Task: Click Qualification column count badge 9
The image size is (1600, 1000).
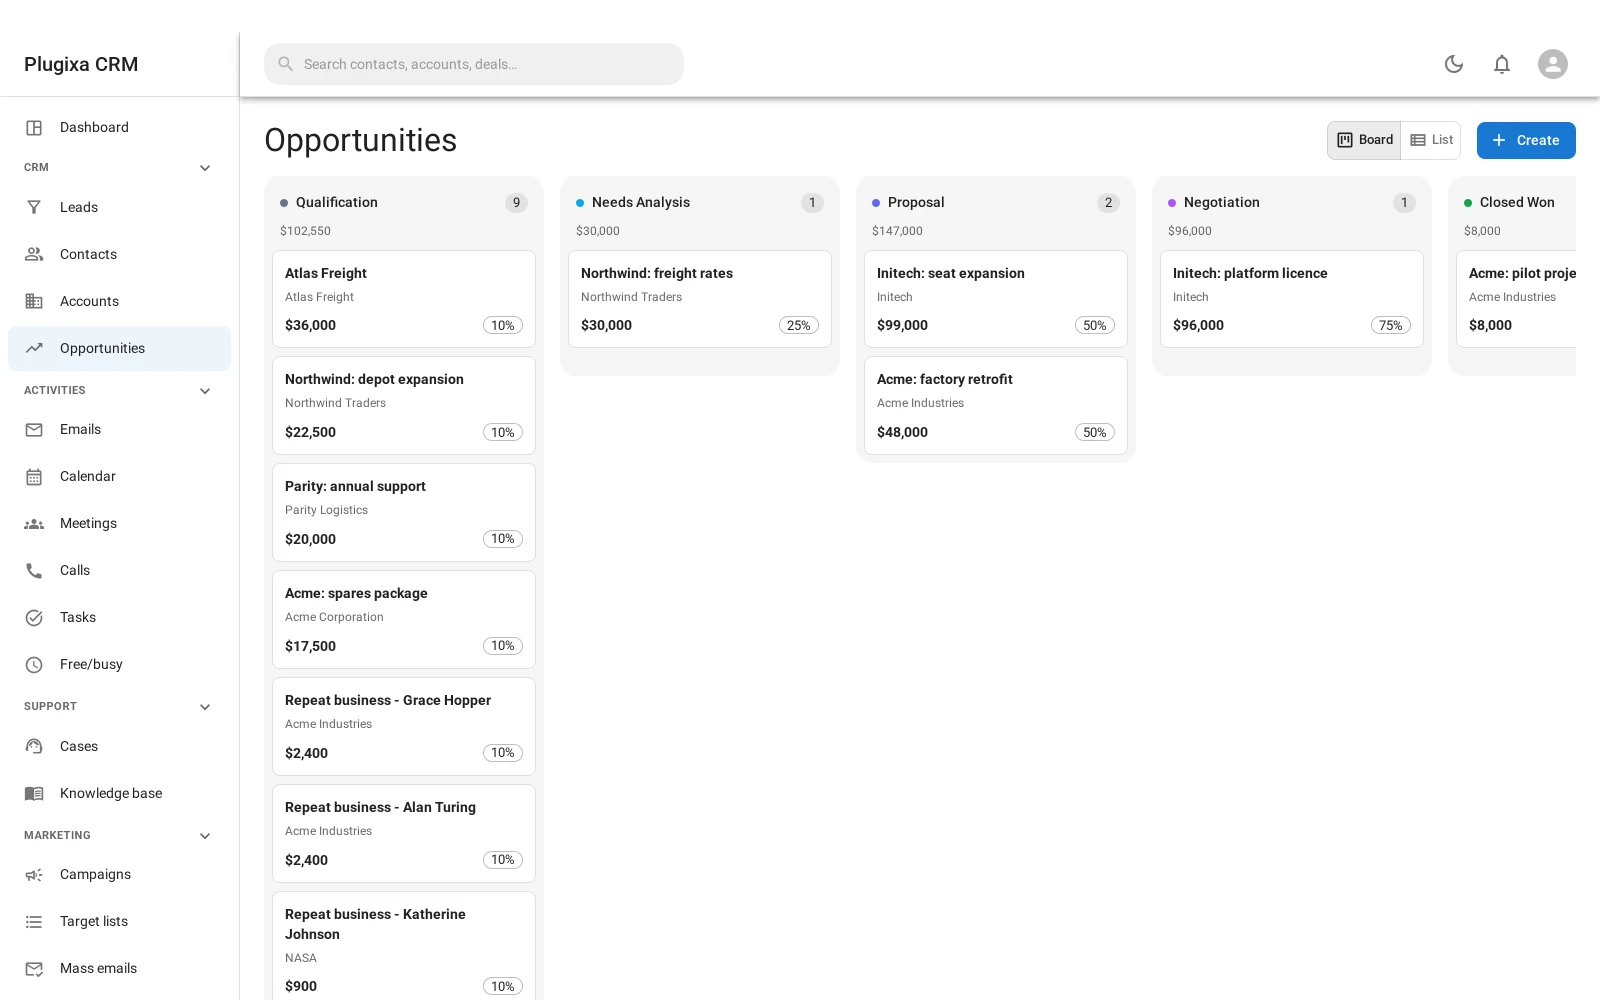Action: click(x=516, y=203)
